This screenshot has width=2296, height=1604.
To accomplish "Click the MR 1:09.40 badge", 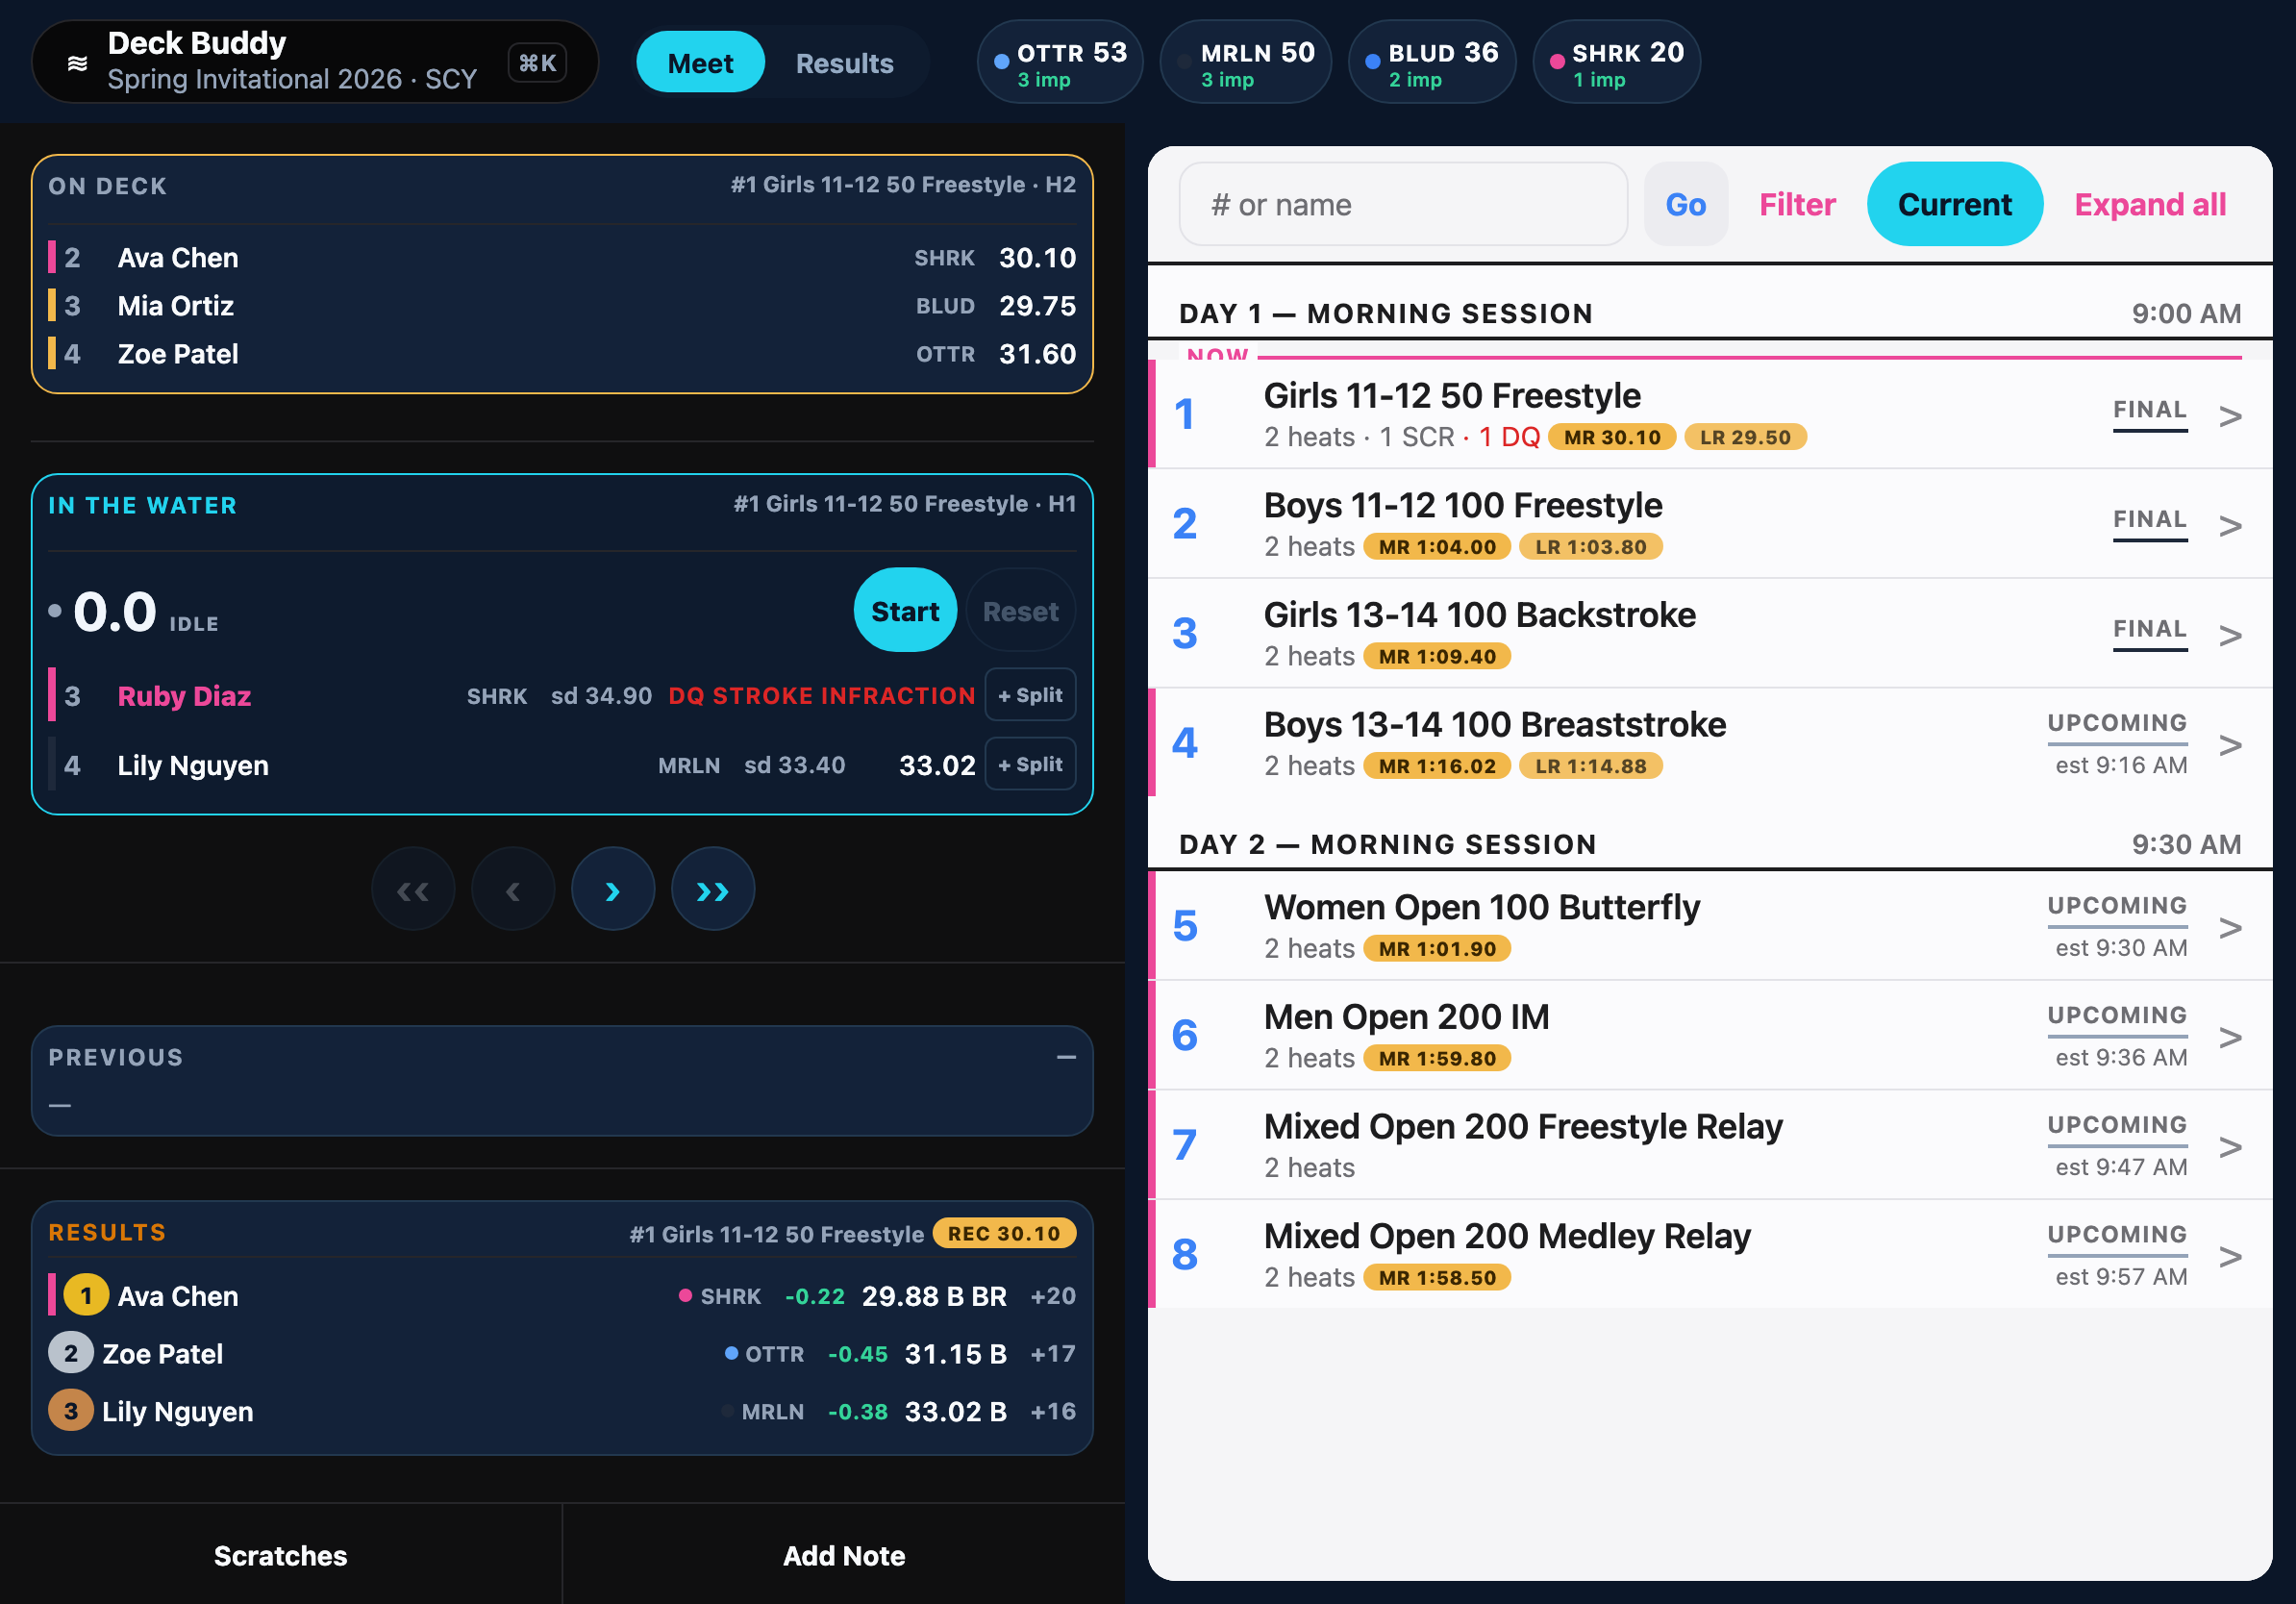I will point(1437,656).
